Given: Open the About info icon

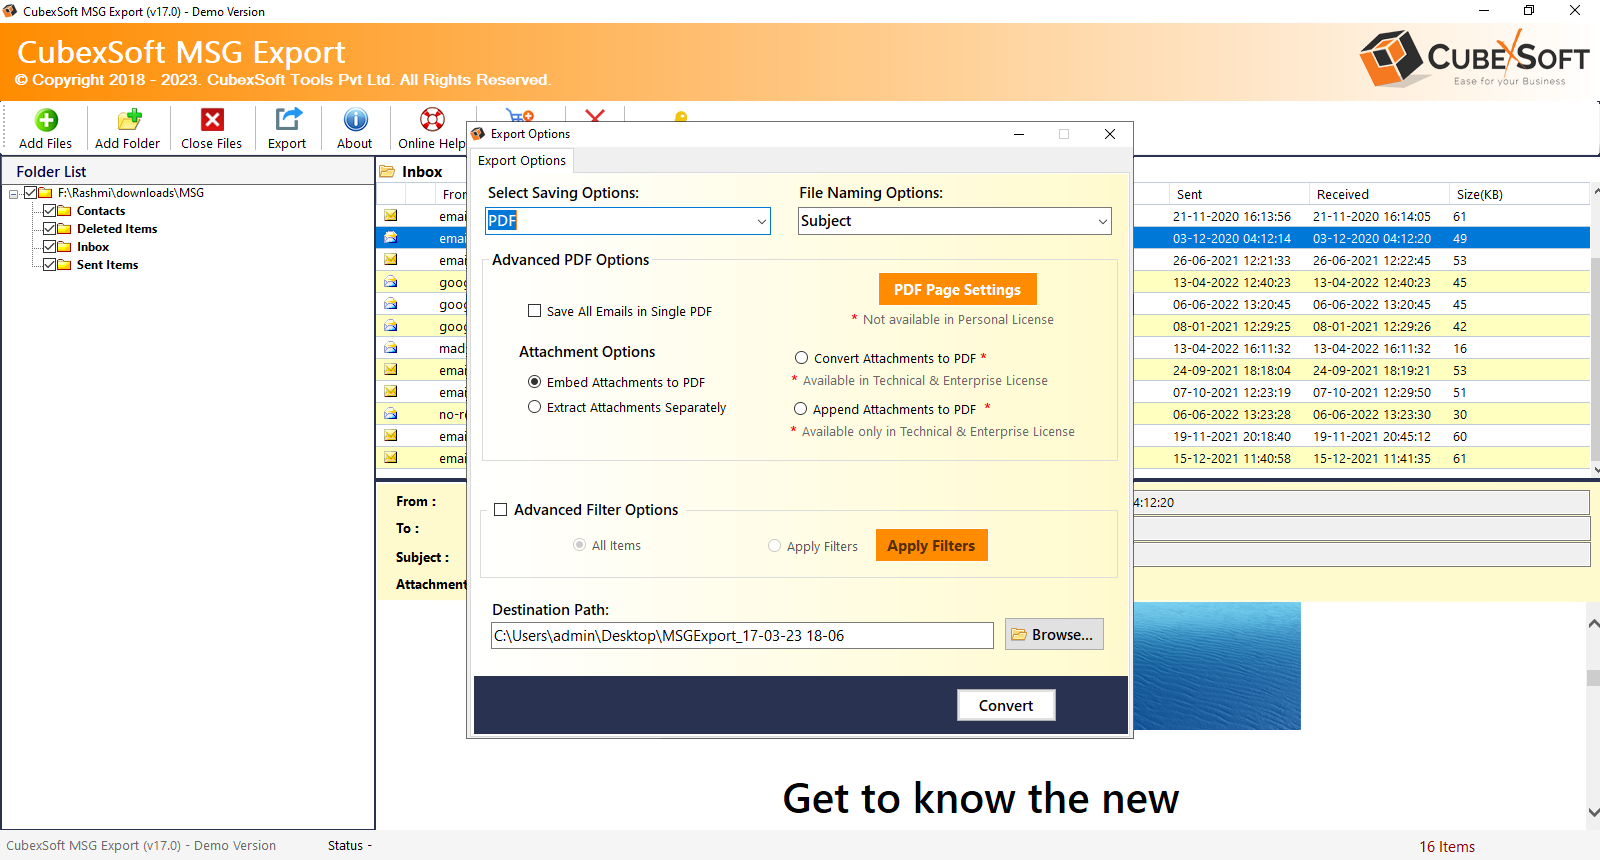Looking at the screenshot, I should tap(355, 120).
